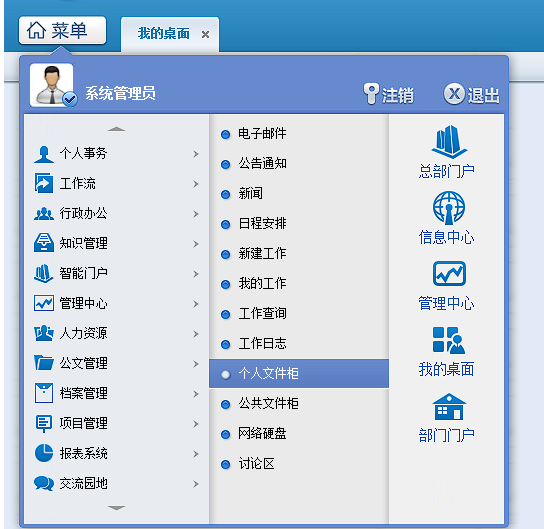544x529 pixels.
Task: Expand the 个人事务 submenu arrow
Action: click(x=196, y=154)
